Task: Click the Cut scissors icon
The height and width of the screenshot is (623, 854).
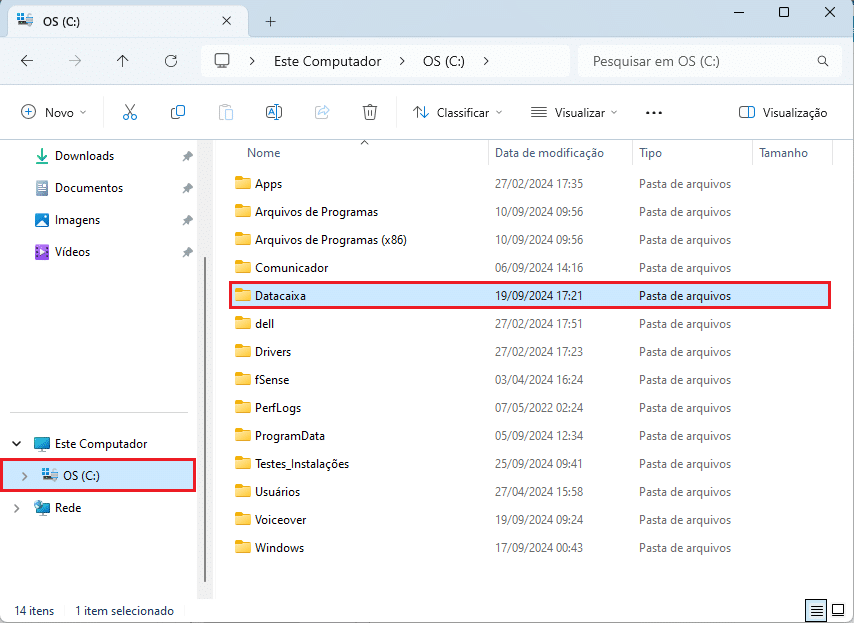Action: point(130,113)
